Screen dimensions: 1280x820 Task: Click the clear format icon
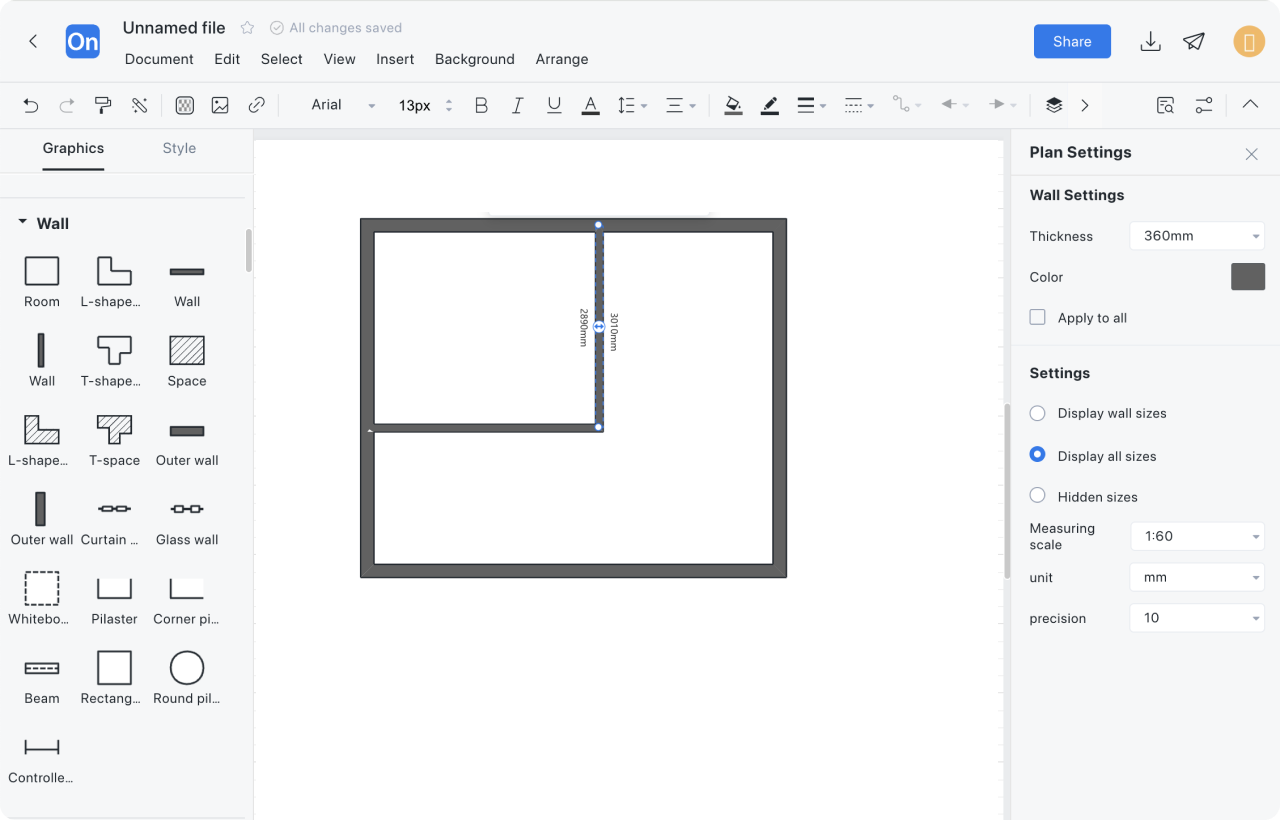pos(139,105)
